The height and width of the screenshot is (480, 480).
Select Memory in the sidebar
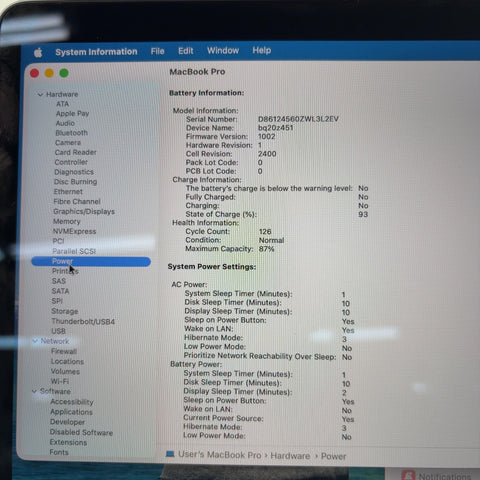point(67,221)
